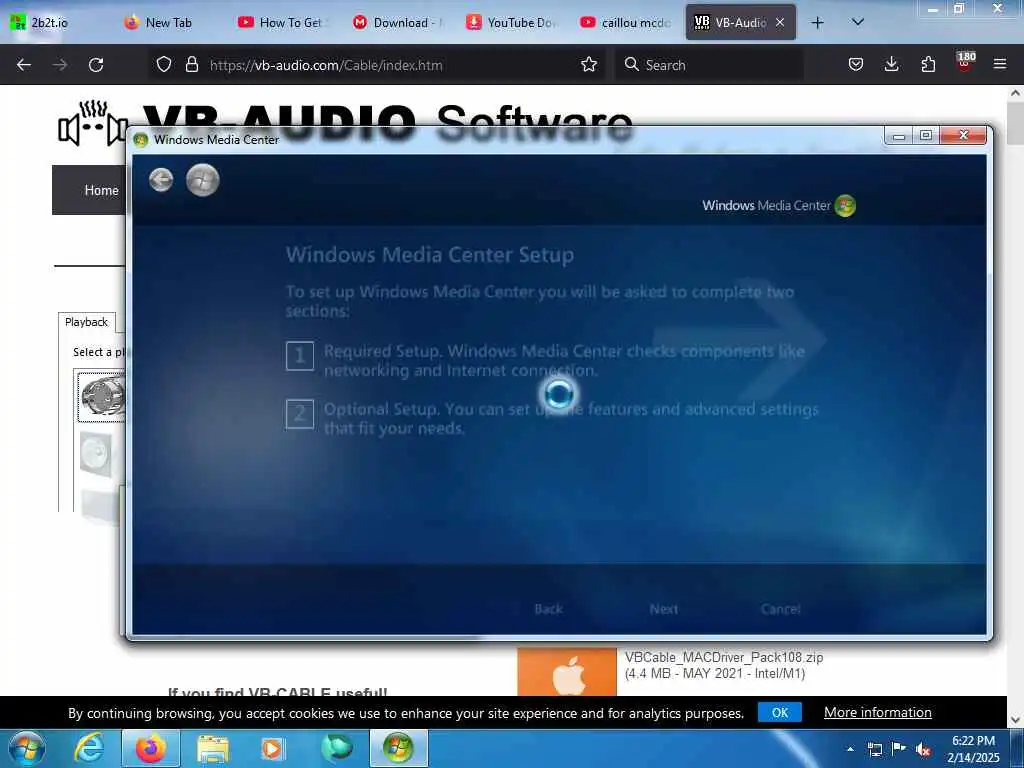Open the clock showing 6:22 PM
This screenshot has height=768, width=1024.
(973, 748)
